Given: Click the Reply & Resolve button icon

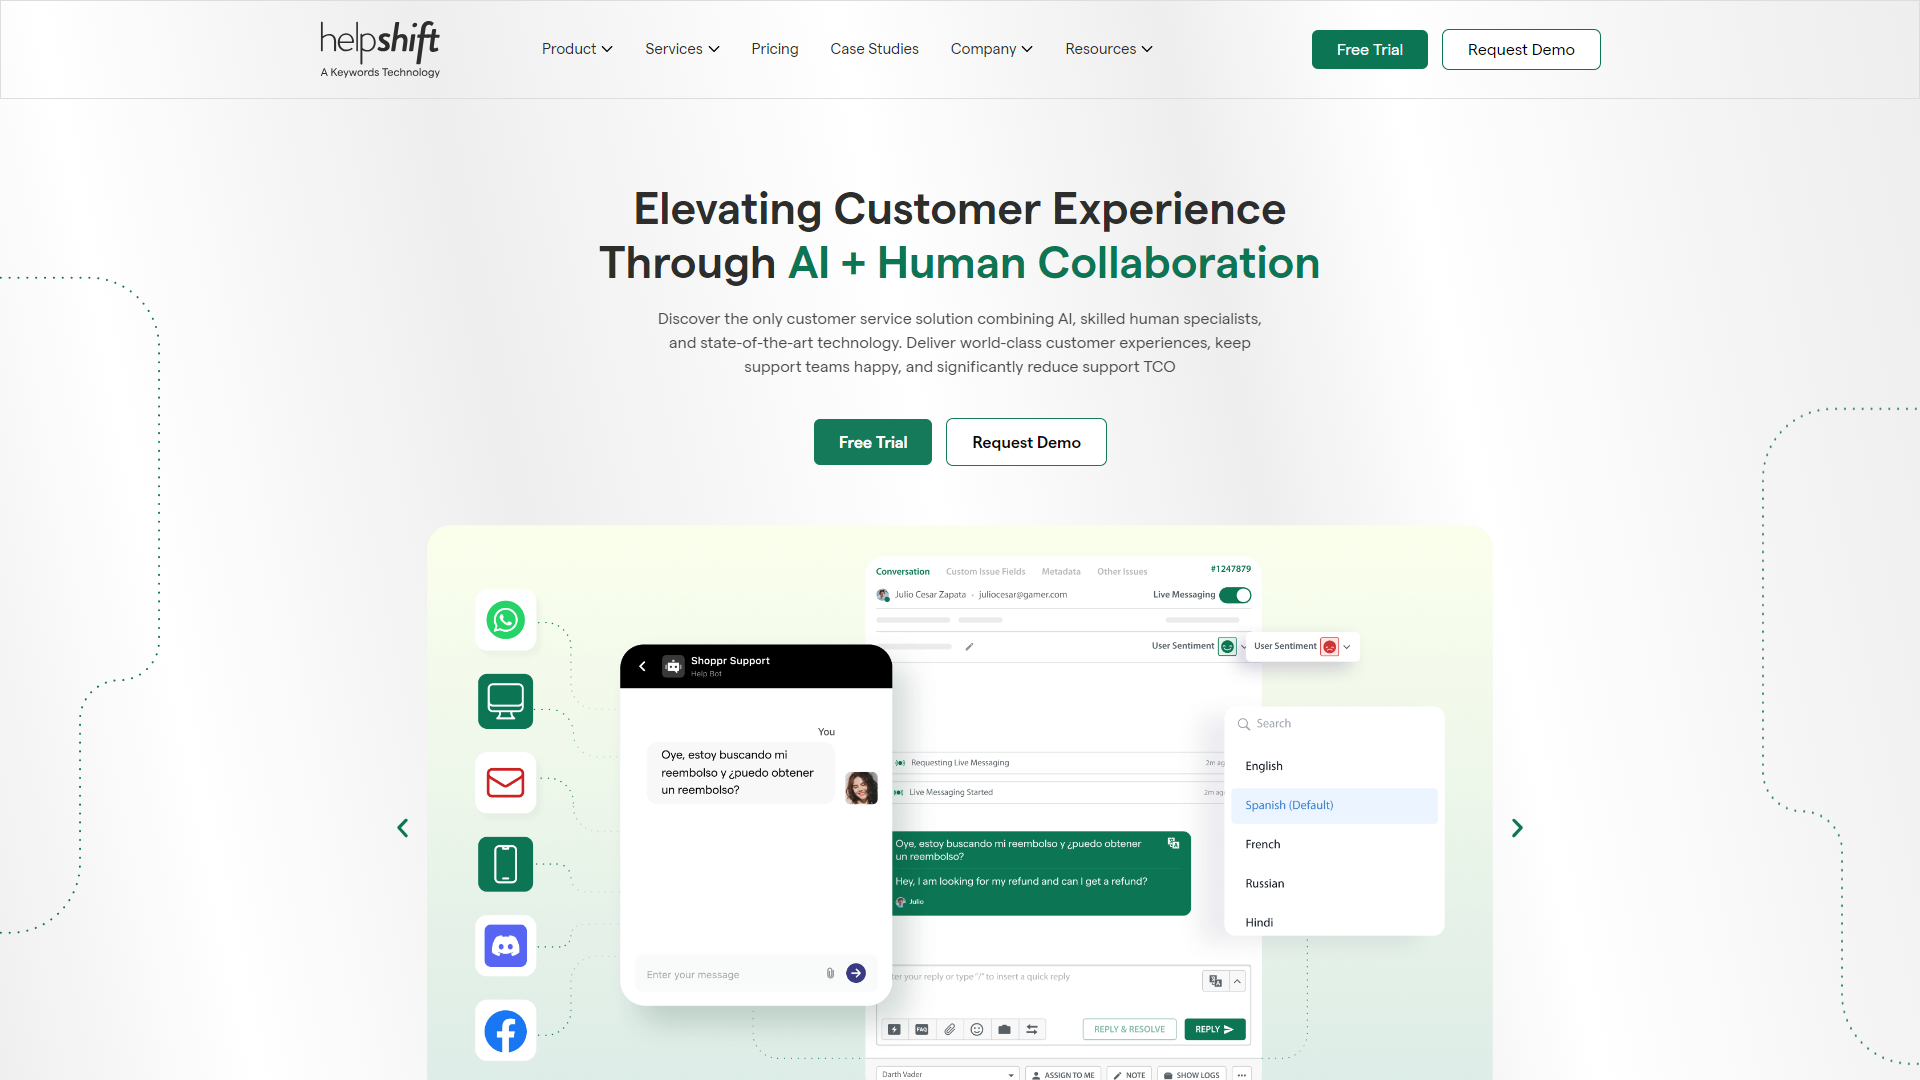Looking at the screenshot, I should point(1129,1029).
